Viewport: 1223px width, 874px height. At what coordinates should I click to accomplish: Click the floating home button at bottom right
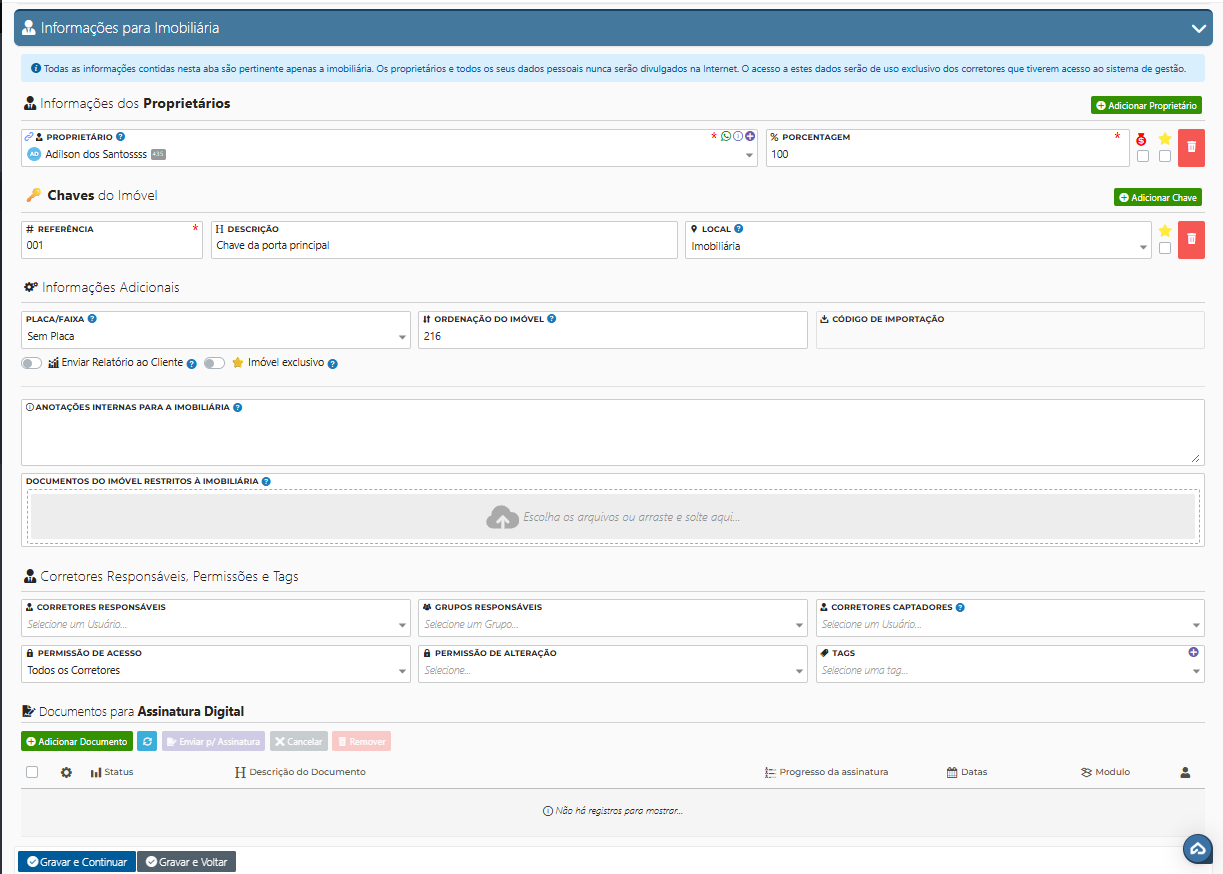[1197, 848]
